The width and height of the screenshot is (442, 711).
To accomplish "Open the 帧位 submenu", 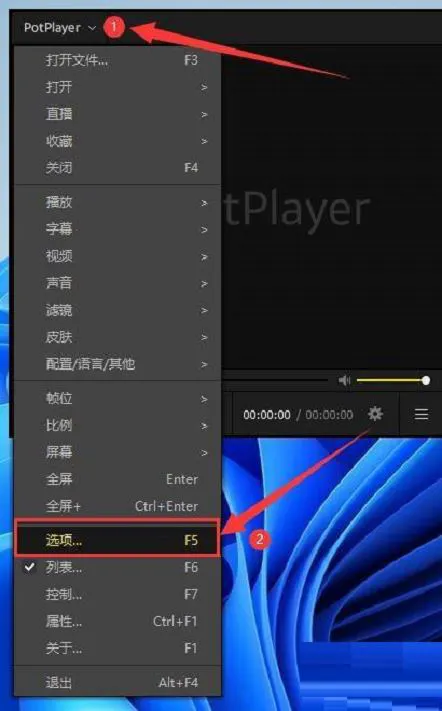I will click(118, 399).
